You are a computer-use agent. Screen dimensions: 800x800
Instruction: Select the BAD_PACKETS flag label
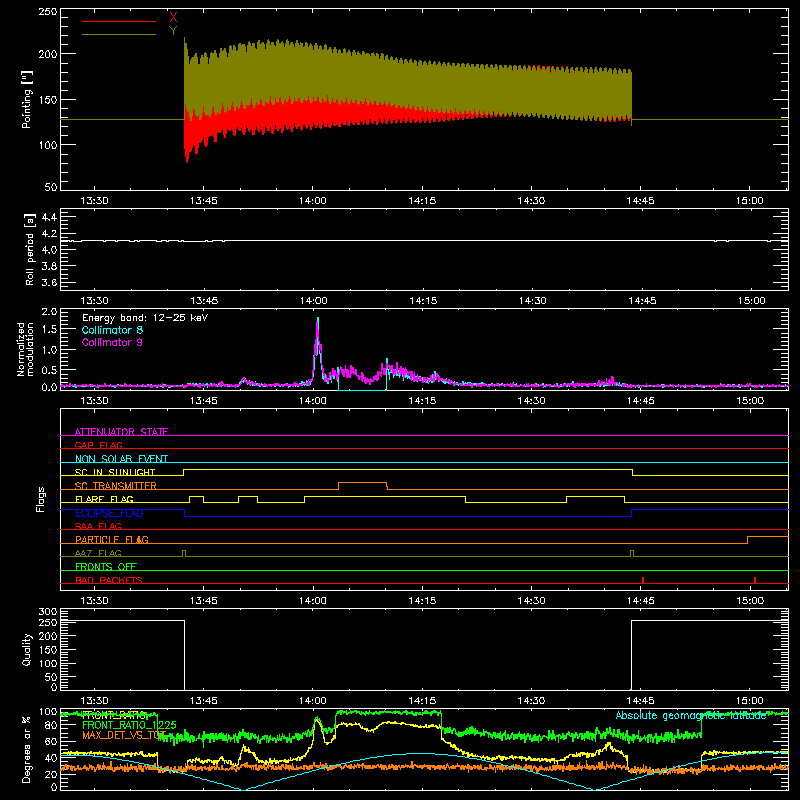click(109, 580)
